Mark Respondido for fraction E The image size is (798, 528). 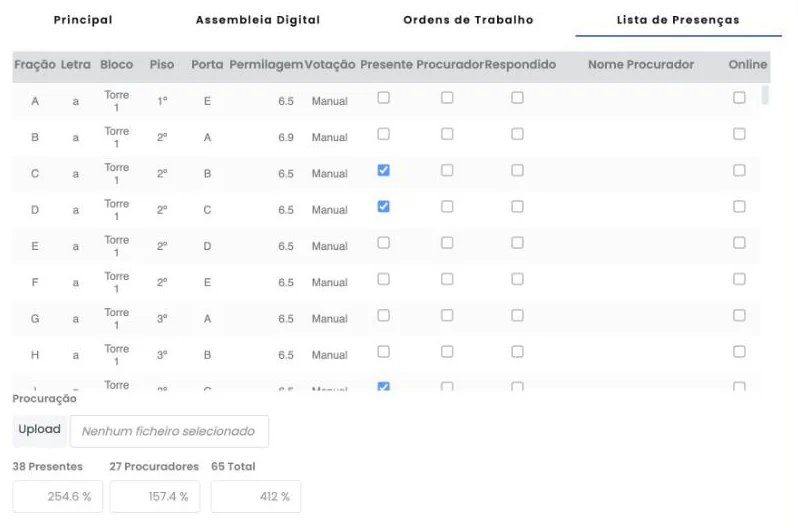click(x=518, y=243)
